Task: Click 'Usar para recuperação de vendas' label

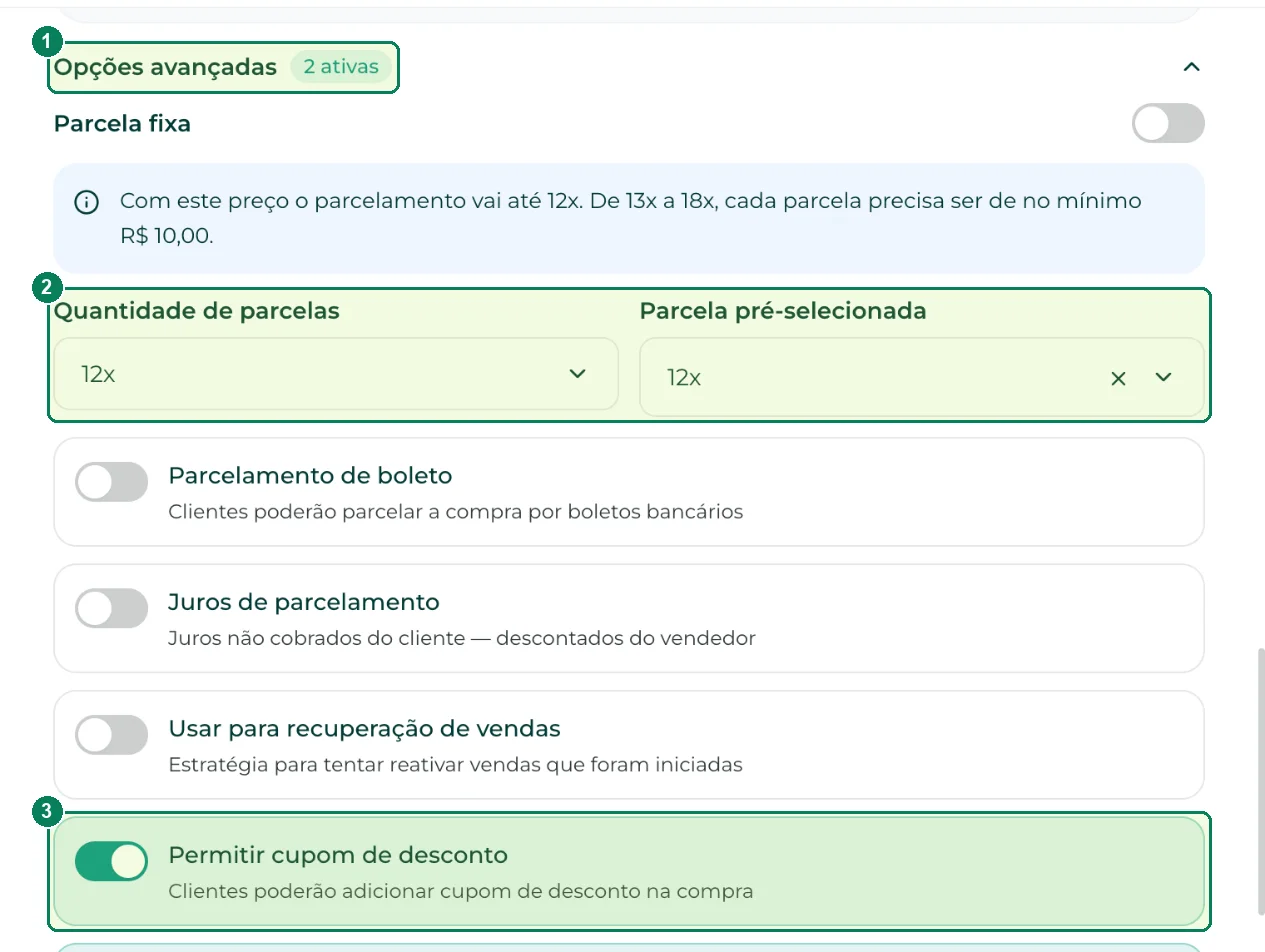Action: click(364, 728)
